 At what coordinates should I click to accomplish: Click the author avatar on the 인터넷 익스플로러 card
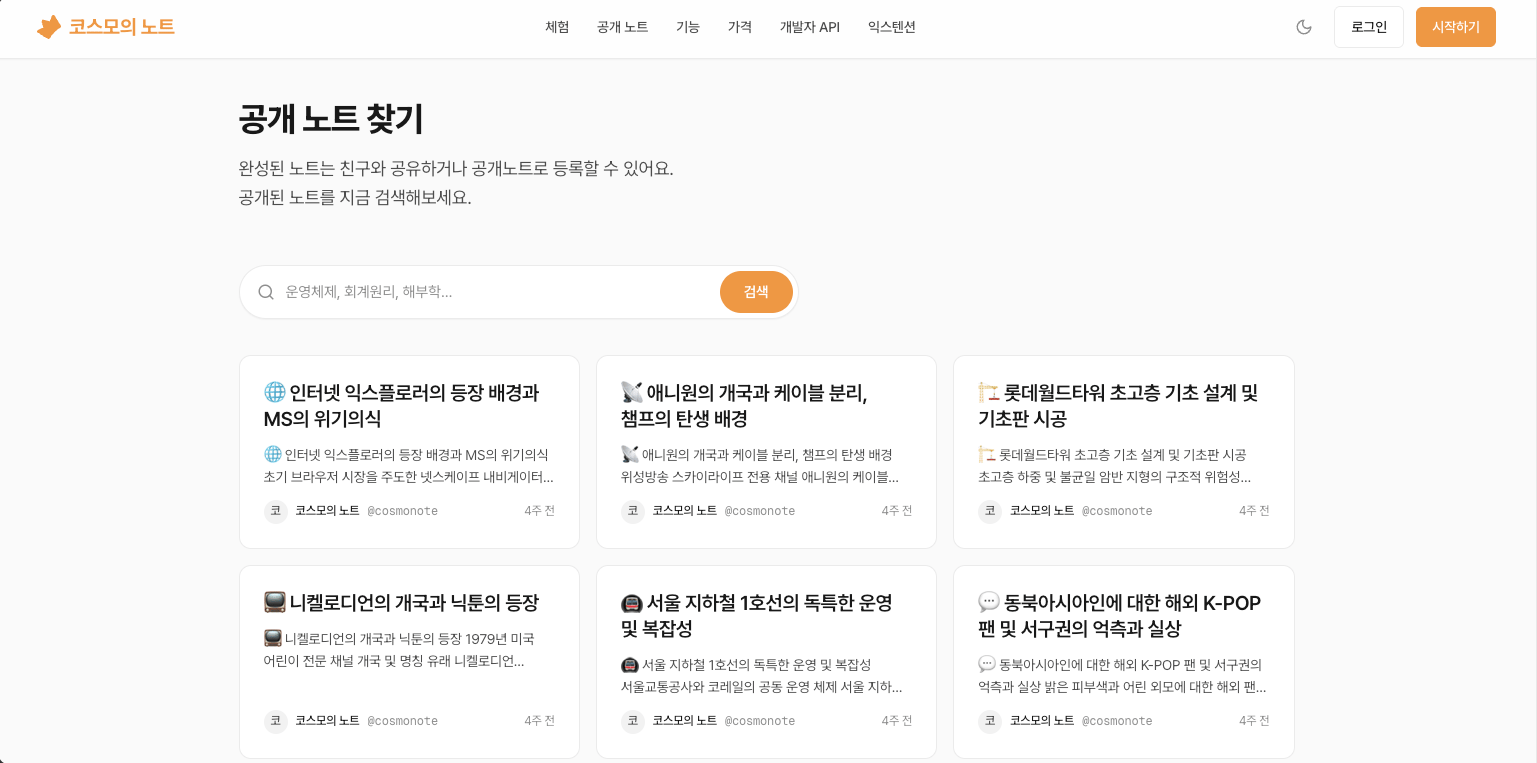click(x=276, y=511)
